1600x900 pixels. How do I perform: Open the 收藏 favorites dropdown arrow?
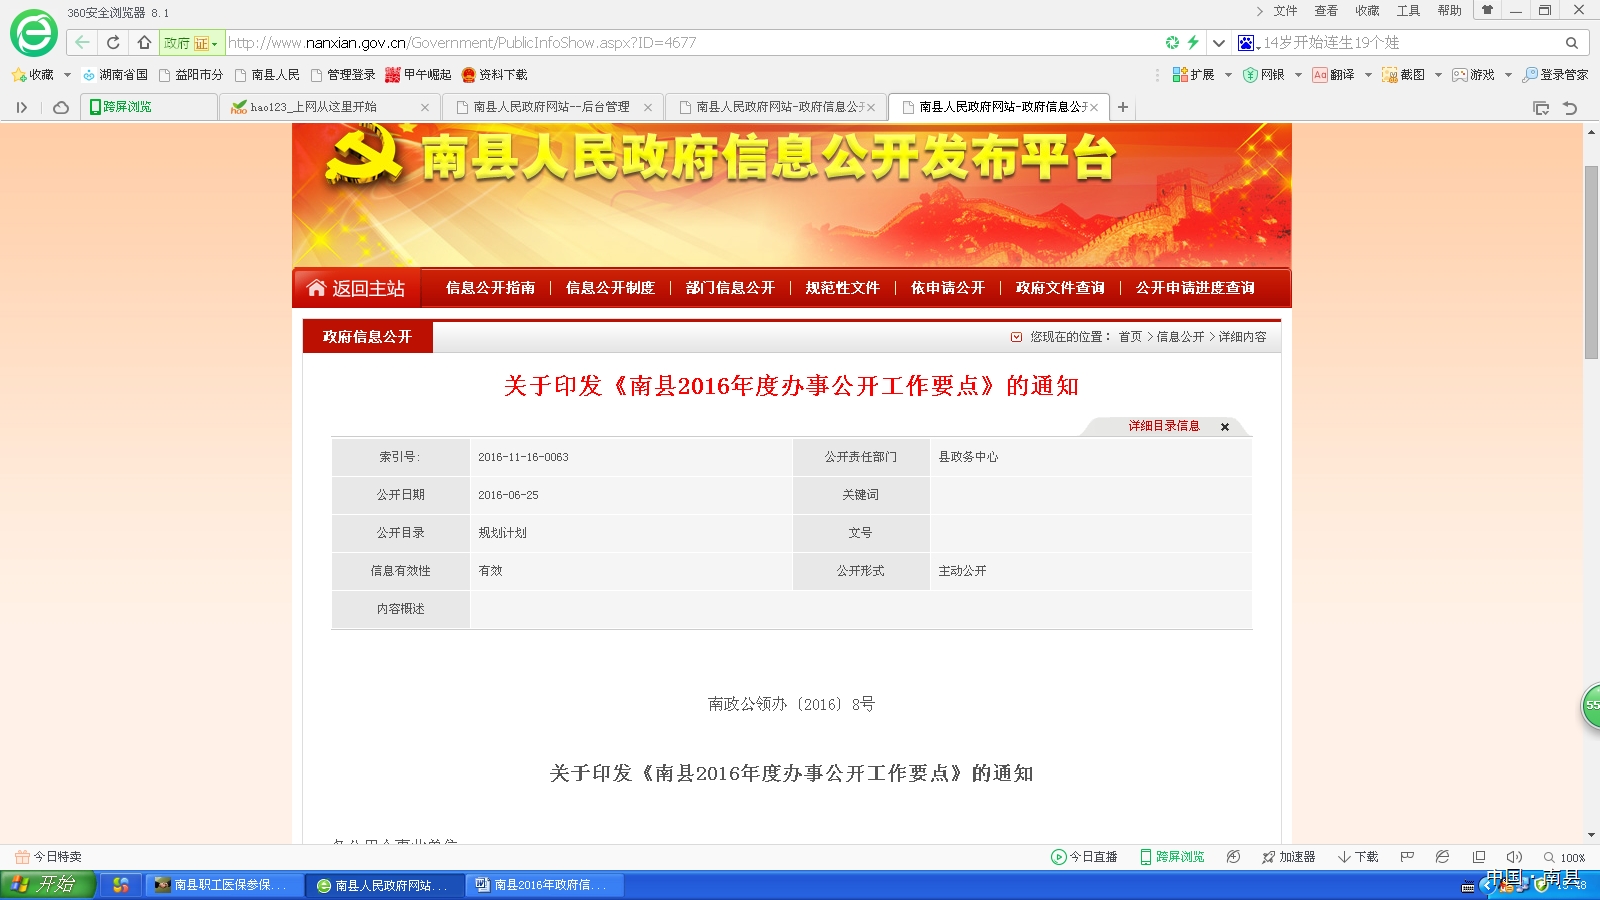coord(67,75)
